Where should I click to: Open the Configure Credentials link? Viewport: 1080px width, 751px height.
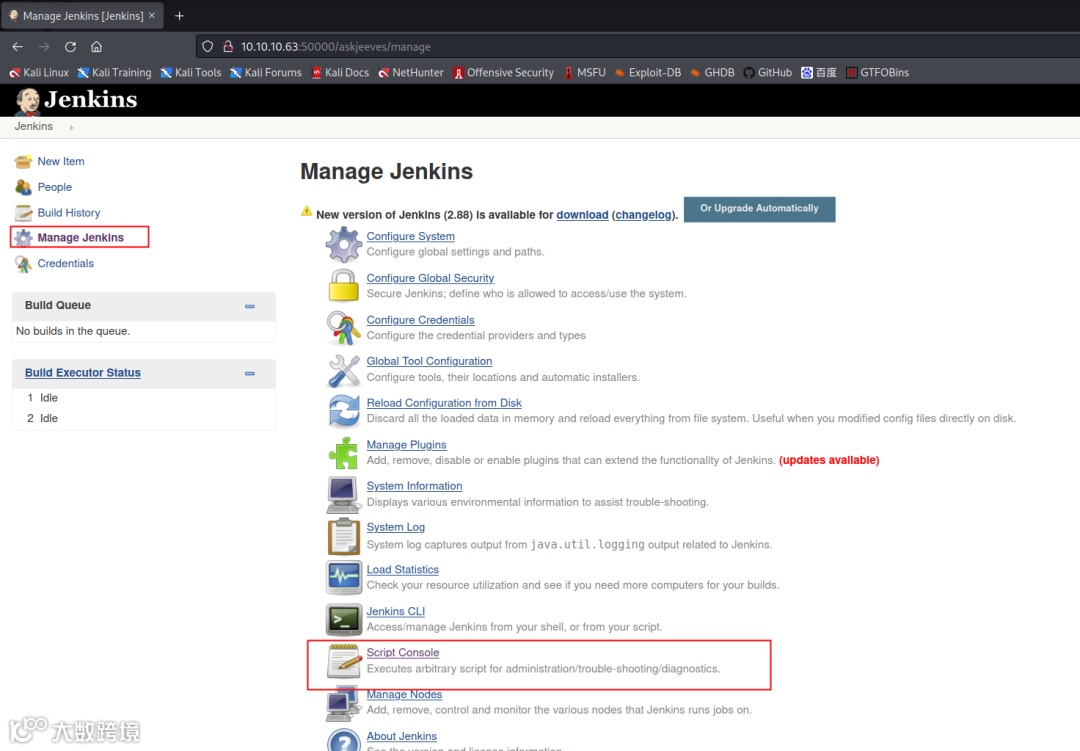[x=420, y=320]
